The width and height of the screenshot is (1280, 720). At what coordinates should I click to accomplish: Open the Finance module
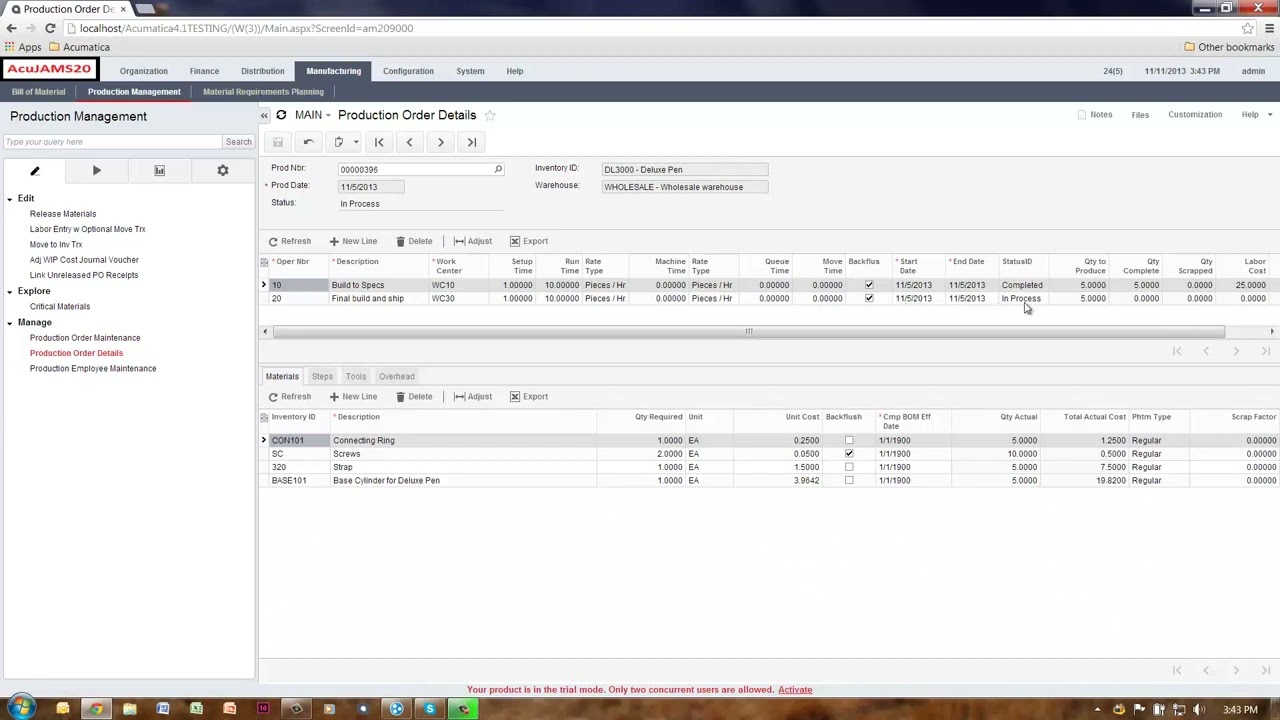204,71
